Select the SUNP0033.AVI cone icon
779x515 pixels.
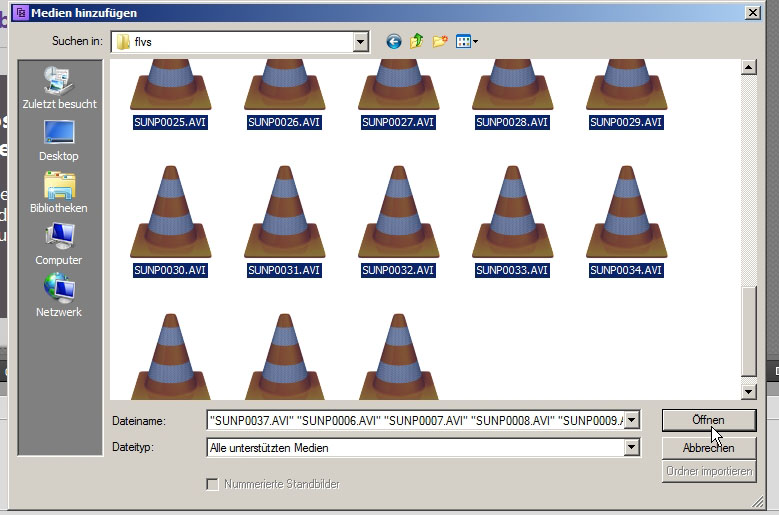[513, 212]
